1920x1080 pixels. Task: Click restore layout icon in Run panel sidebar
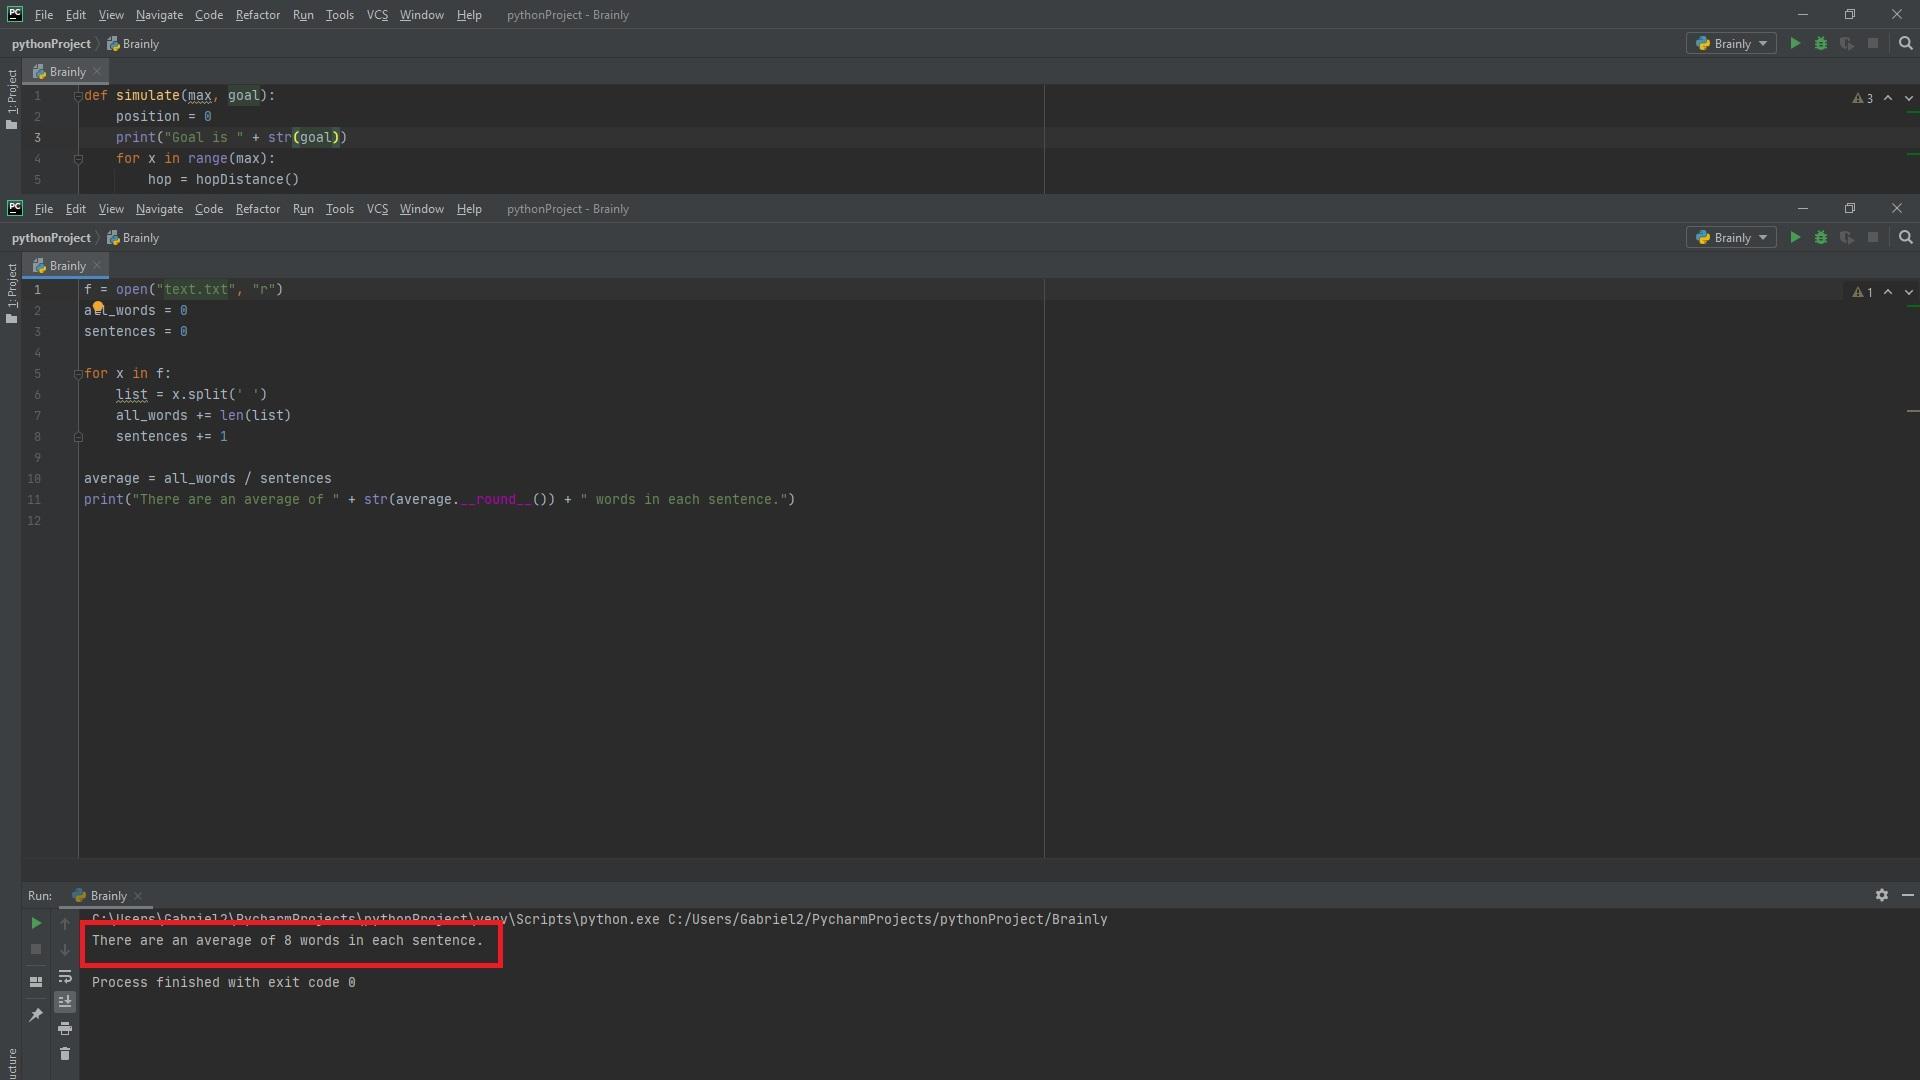click(x=36, y=982)
